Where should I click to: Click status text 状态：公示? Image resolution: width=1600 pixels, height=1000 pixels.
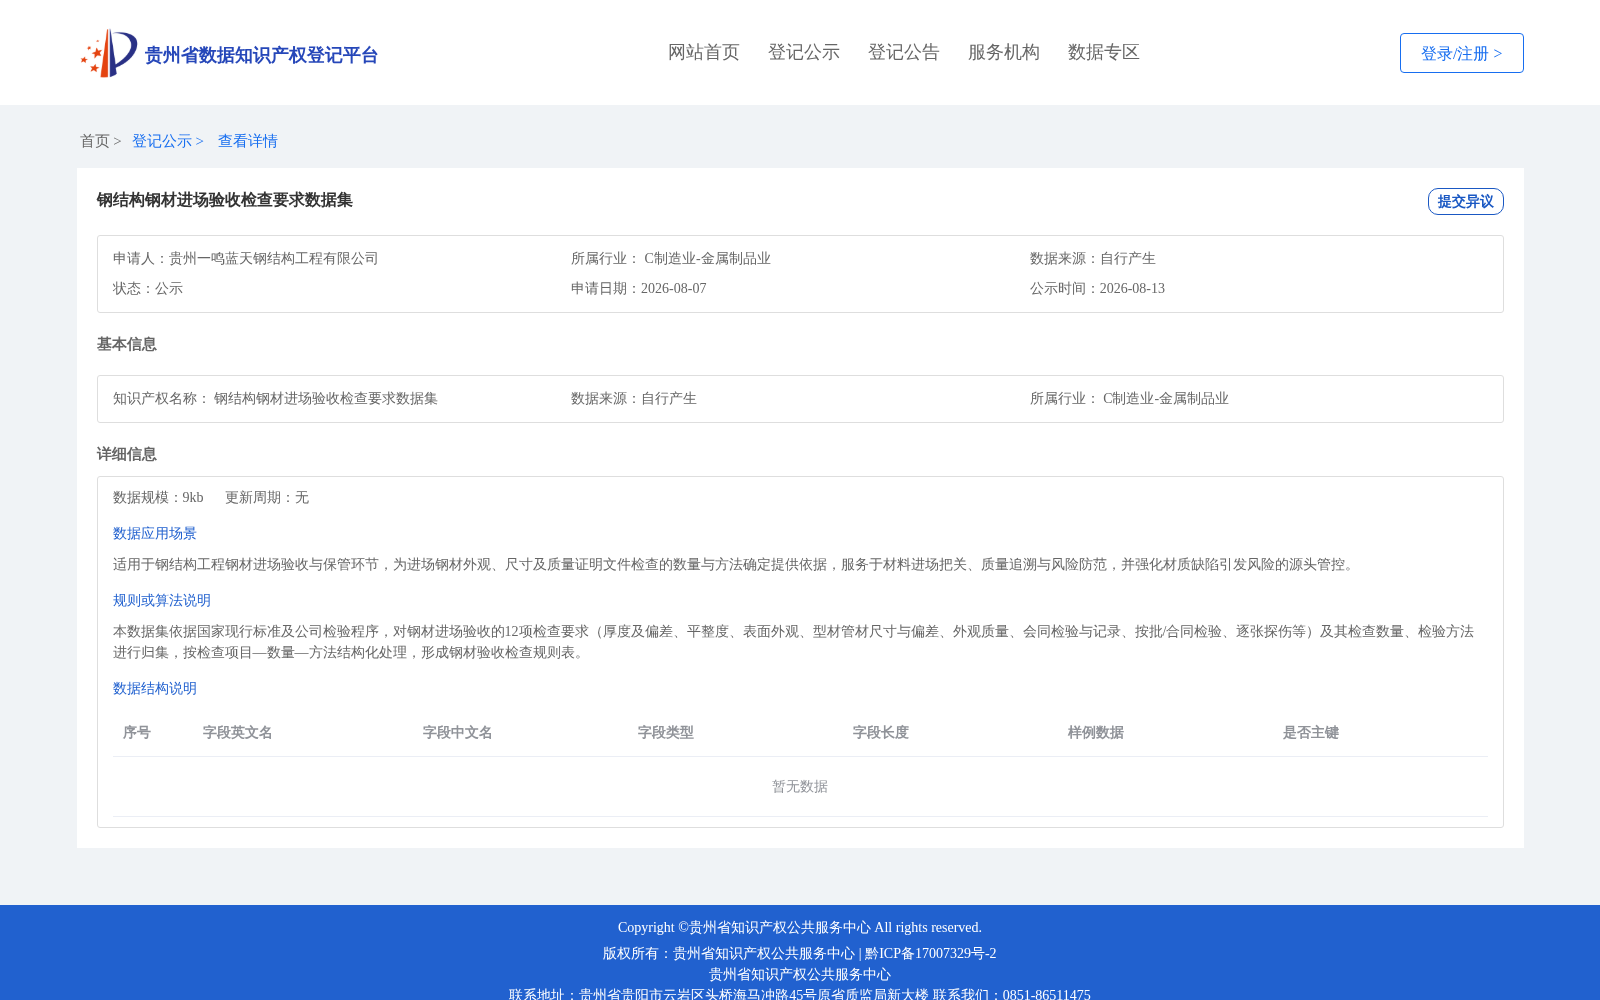[148, 288]
